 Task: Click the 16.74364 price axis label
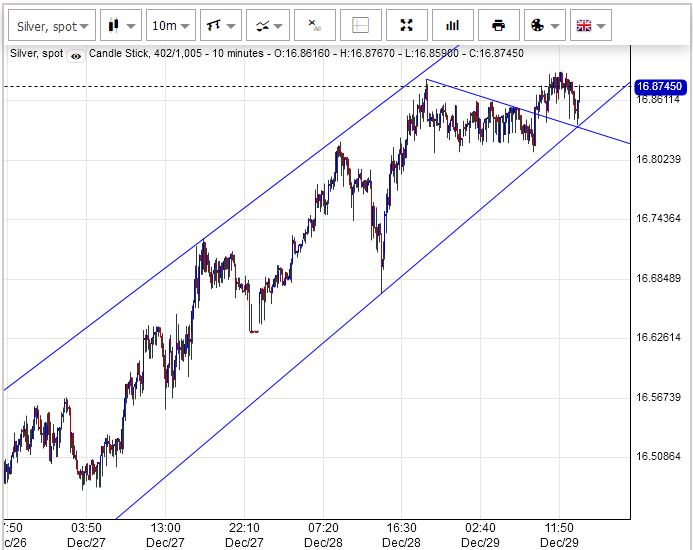[658, 219]
